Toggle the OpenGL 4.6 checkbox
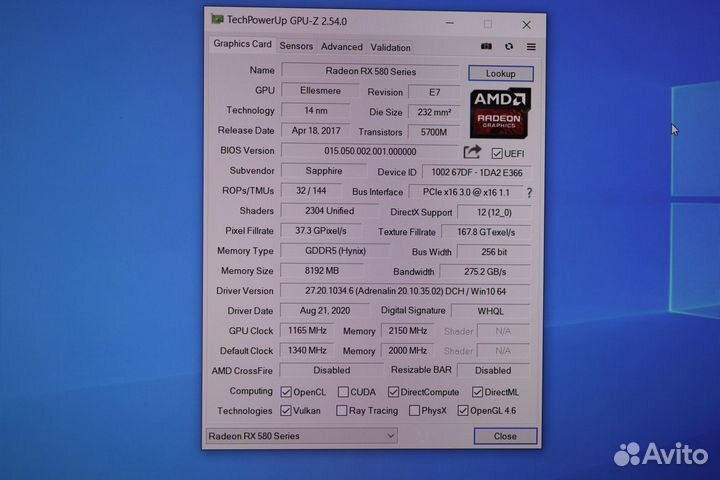Screen dimensions: 720x480 (462, 411)
